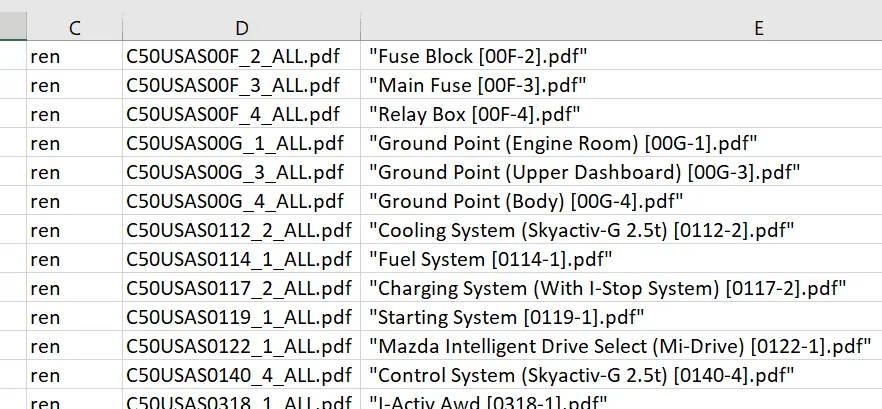Screen dimensions: 882x409
Task: Select column D header
Action: [242, 29]
